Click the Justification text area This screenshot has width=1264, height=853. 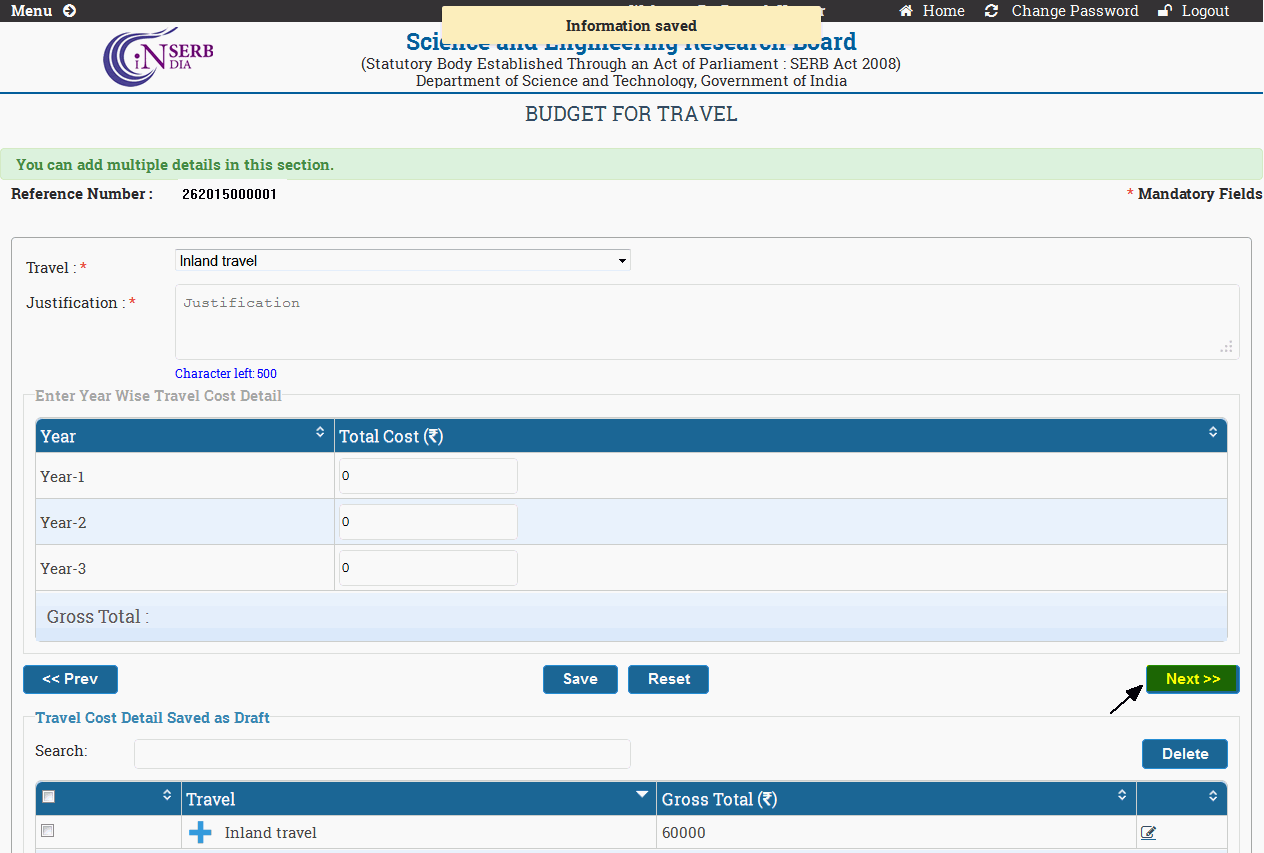pos(706,322)
